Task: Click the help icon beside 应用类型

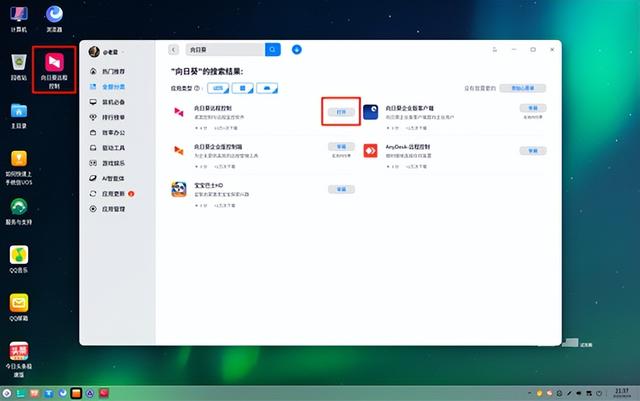Action: (197, 88)
